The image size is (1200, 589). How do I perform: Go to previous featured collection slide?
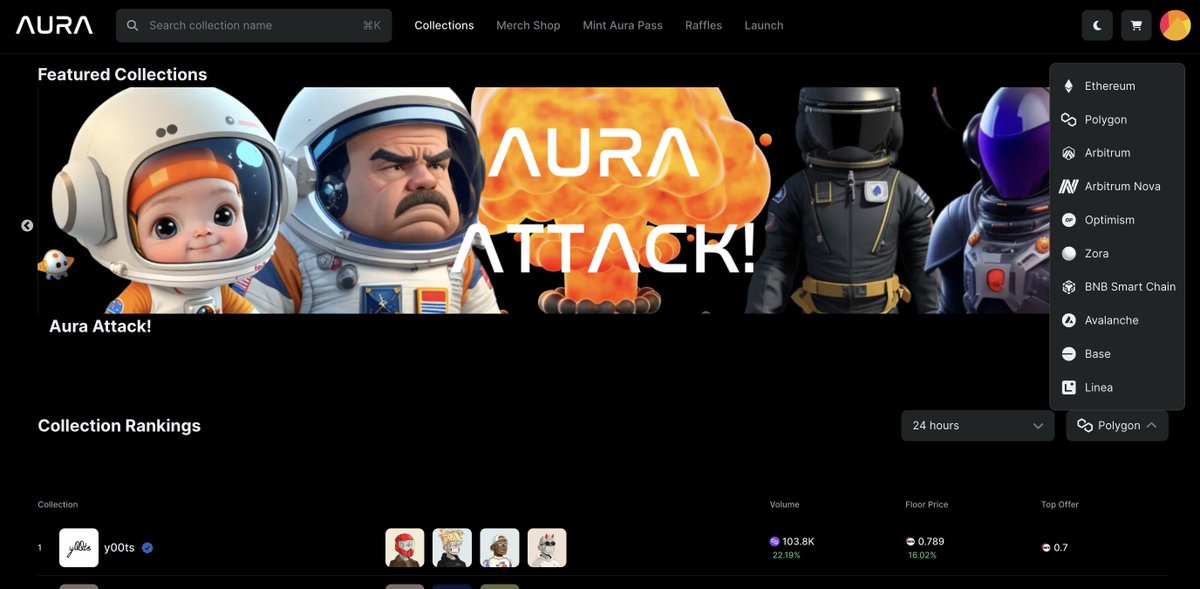[27, 226]
